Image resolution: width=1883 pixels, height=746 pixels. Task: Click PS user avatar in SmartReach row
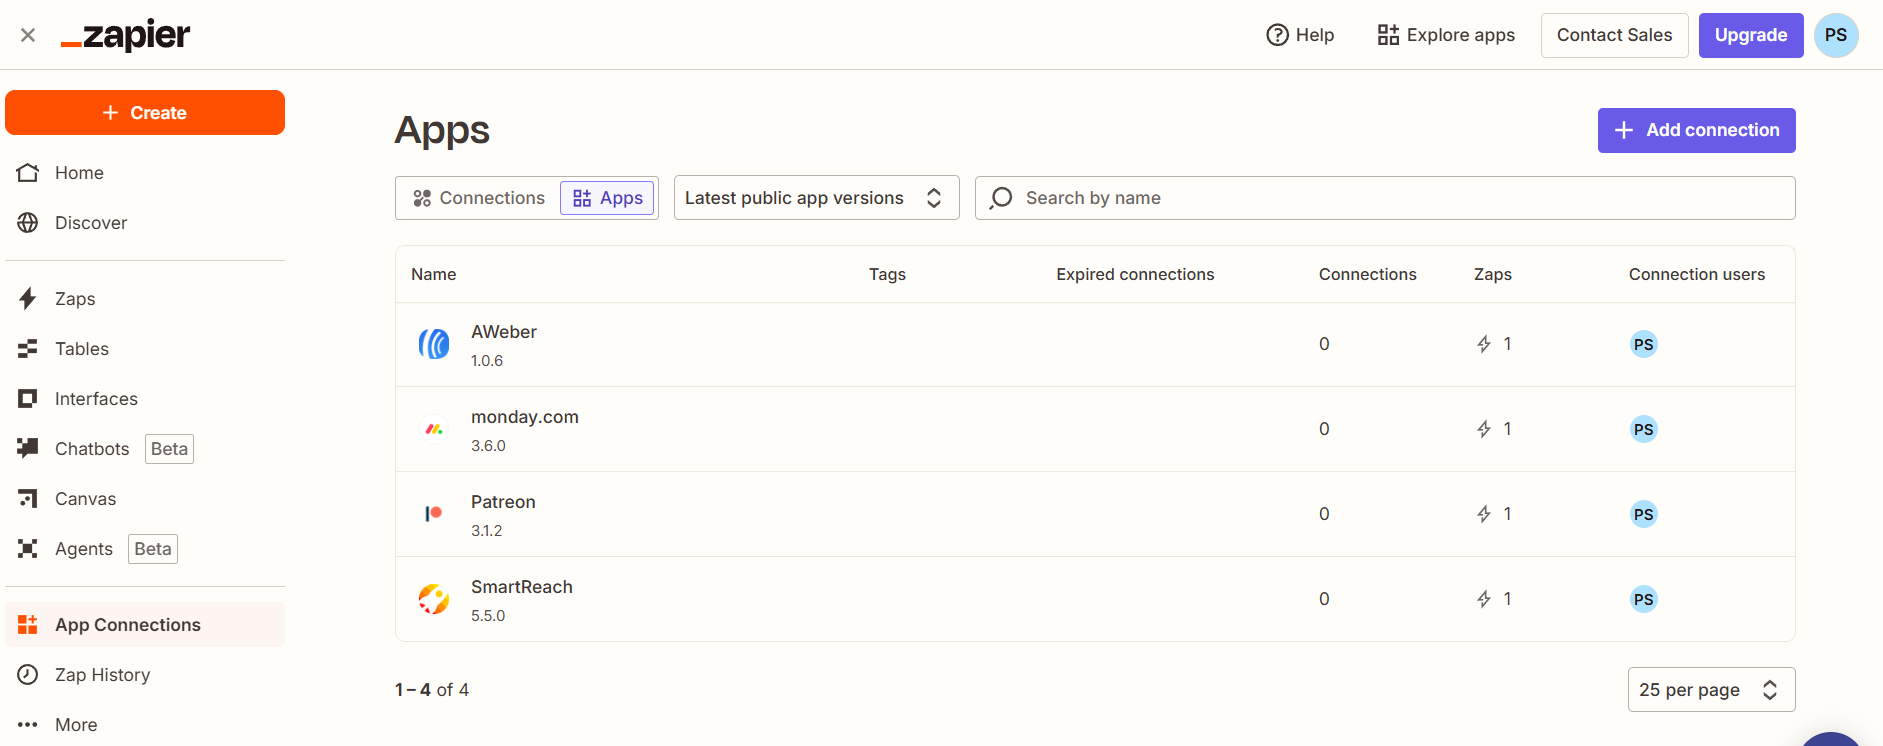(x=1643, y=599)
